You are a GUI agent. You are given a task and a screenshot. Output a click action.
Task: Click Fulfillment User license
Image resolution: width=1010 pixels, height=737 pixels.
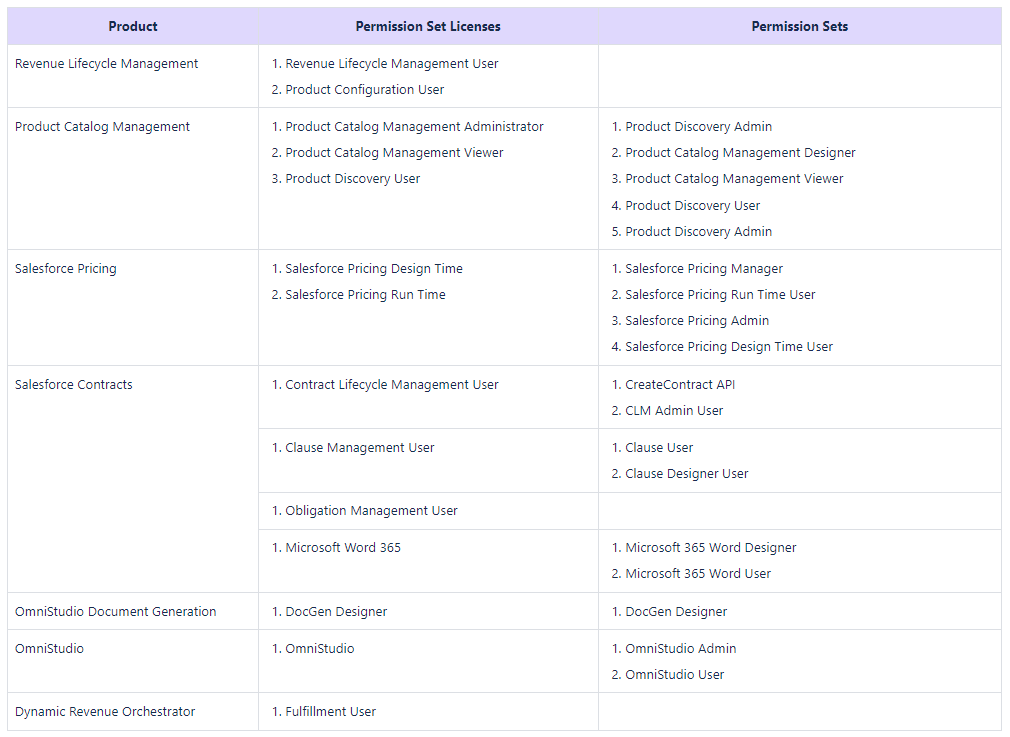click(330, 712)
